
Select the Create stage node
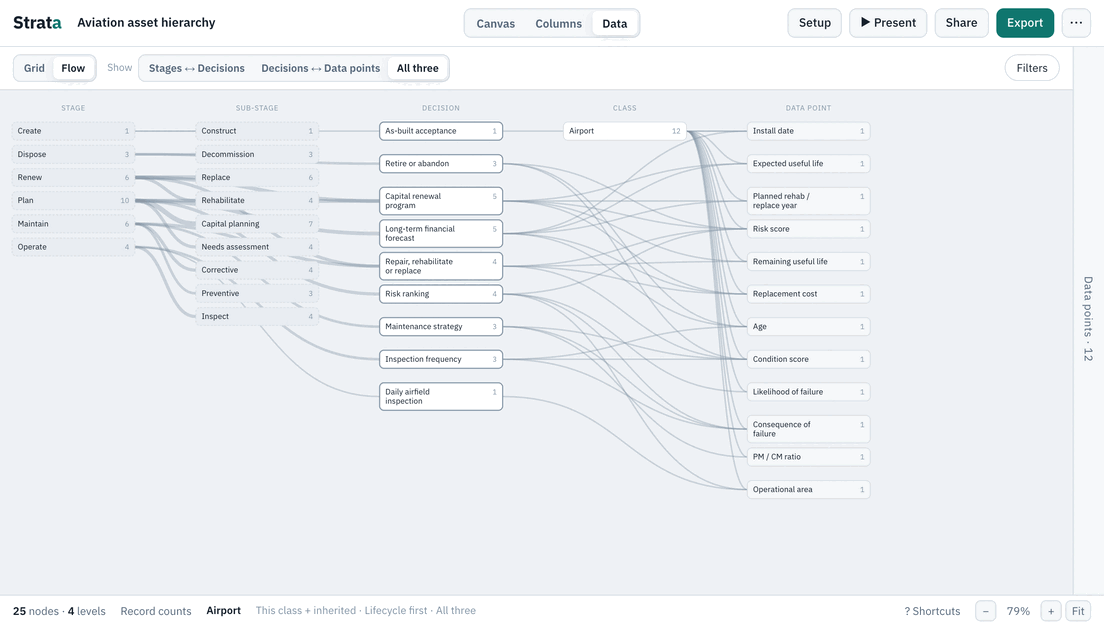73,131
